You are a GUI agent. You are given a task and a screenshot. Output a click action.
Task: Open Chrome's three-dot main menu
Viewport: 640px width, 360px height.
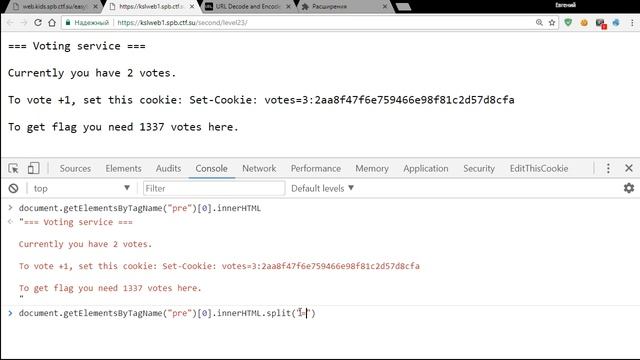tap(632, 23)
